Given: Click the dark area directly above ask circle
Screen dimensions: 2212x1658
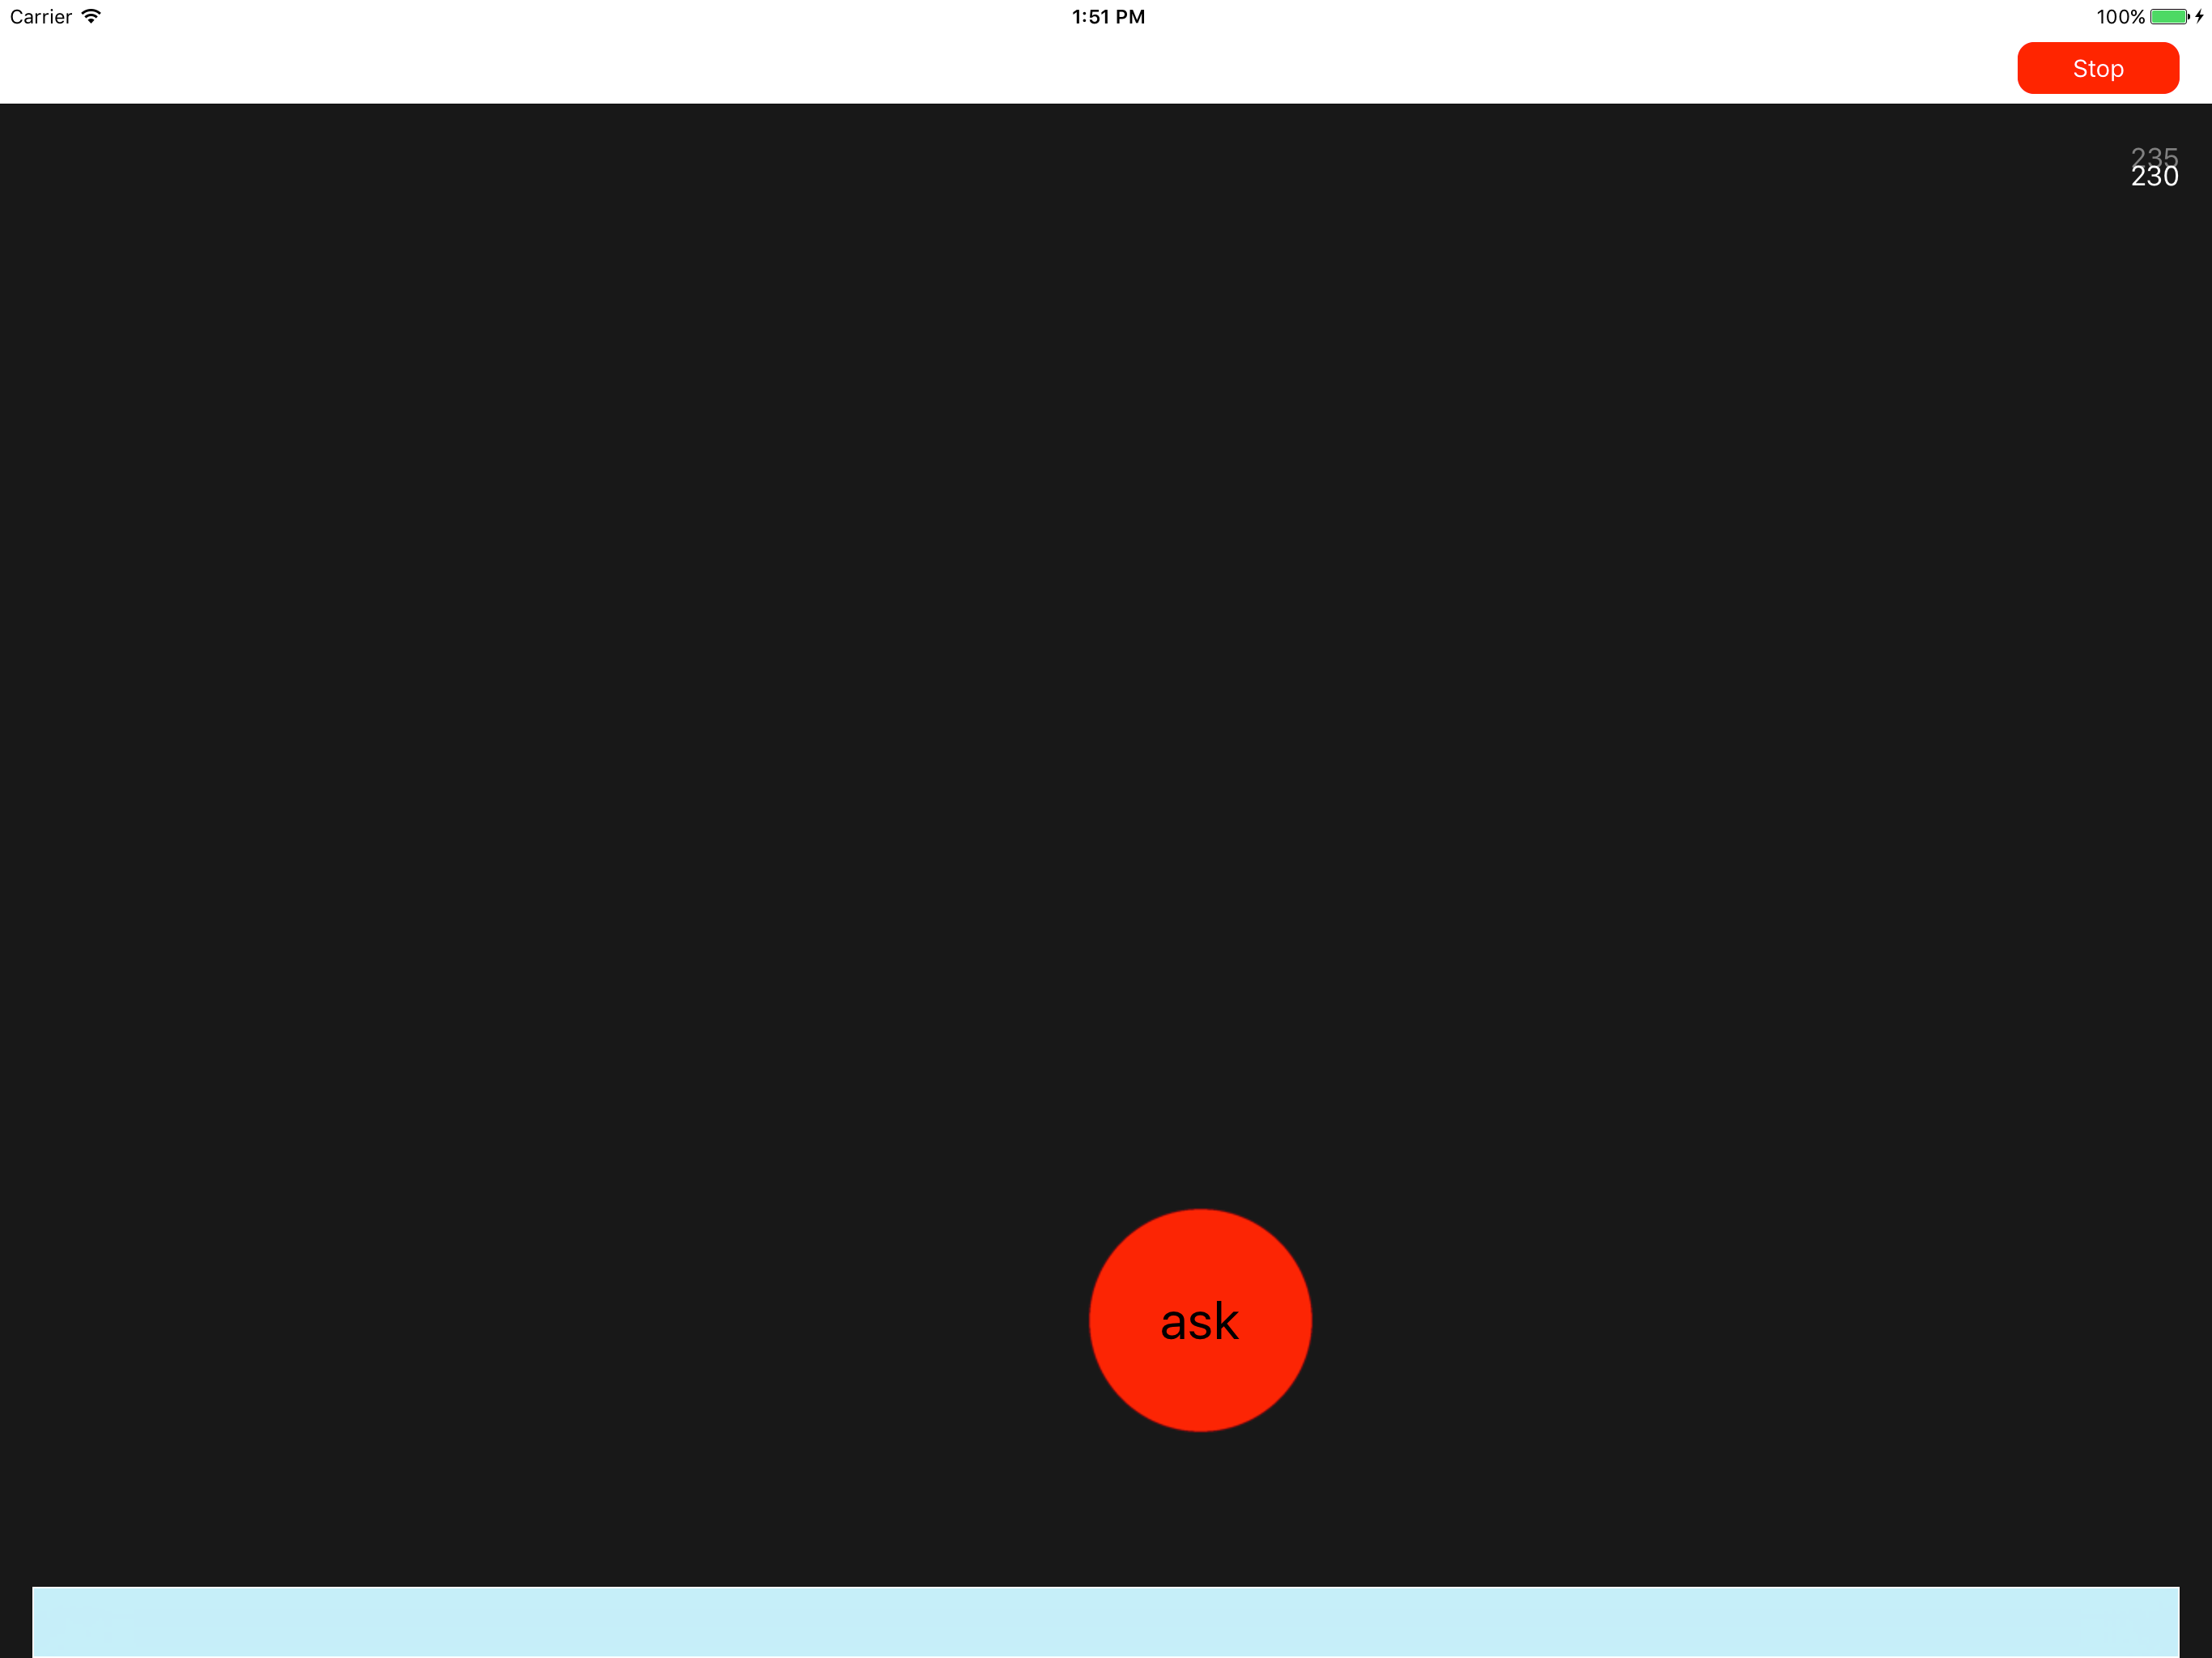Looking at the screenshot, I should click(1200, 1000).
